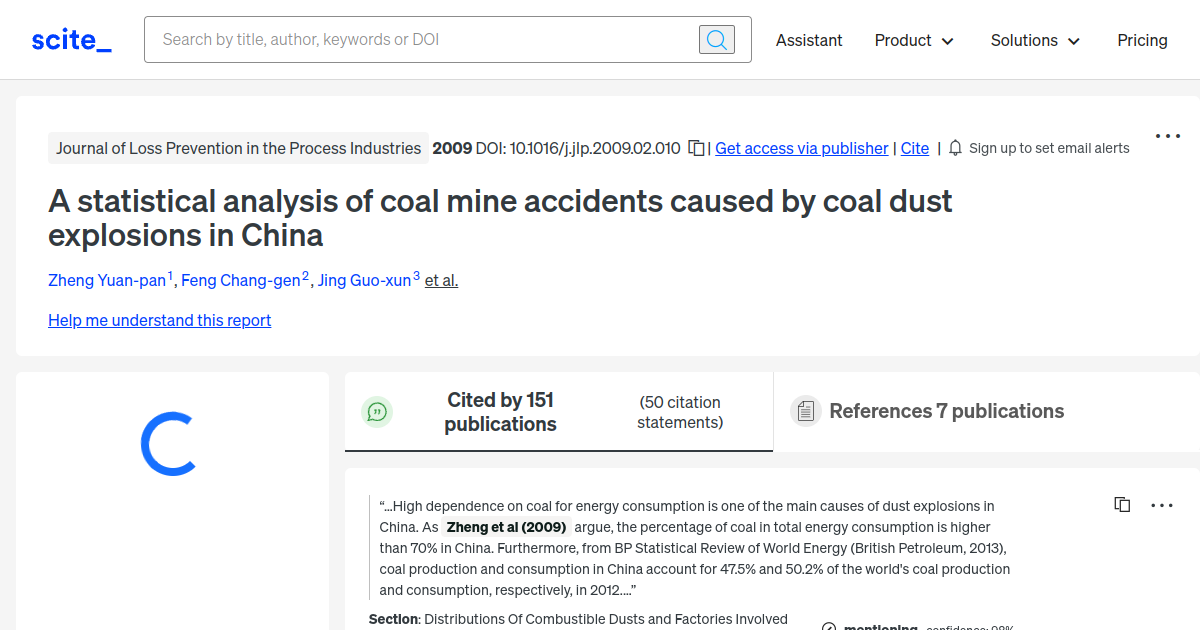
Task: Click the mentioning classification badge icon
Action: pos(829,625)
